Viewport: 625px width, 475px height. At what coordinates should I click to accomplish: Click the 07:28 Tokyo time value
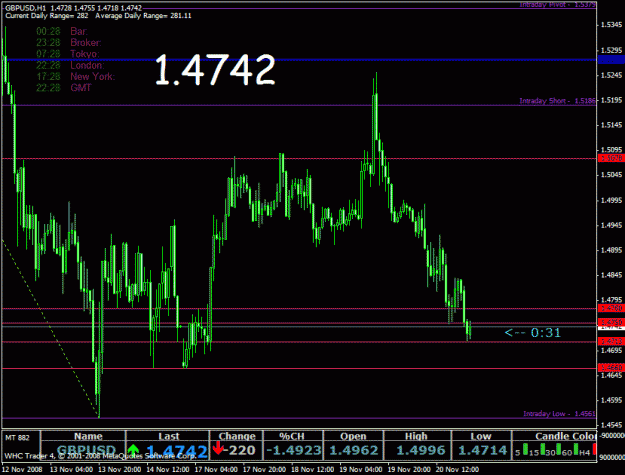click(48, 54)
